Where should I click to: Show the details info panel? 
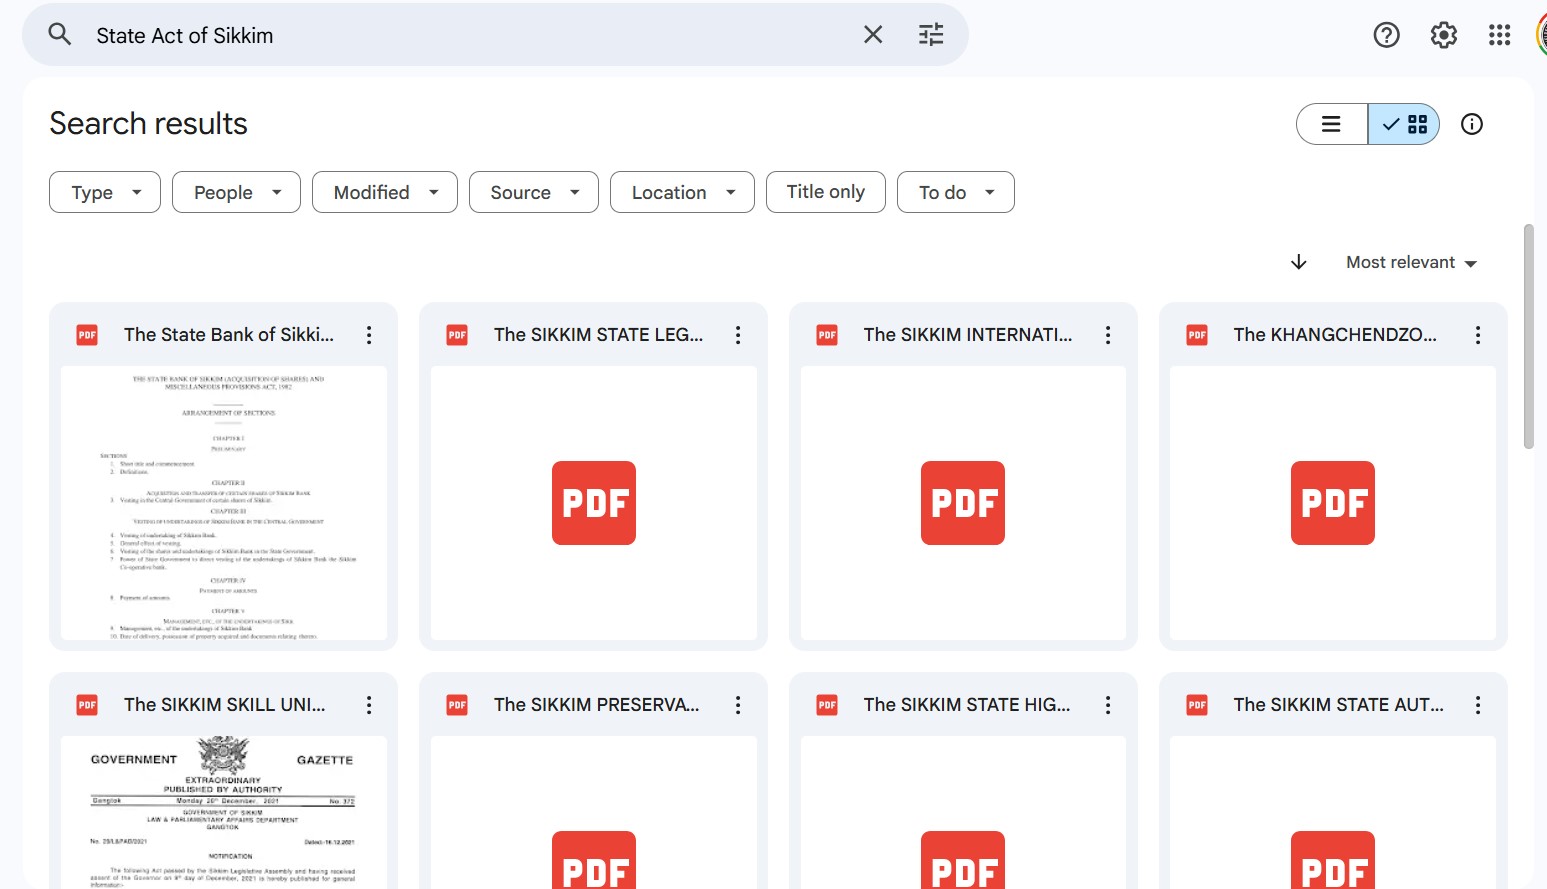1472,124
